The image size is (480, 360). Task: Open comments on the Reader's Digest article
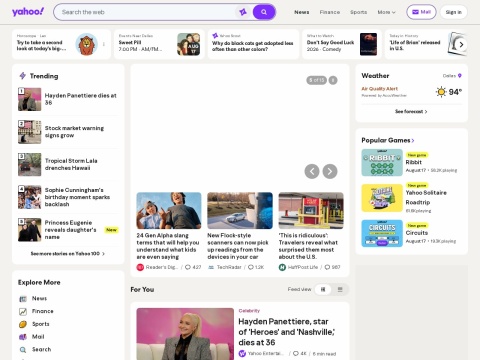coord(193,267)
